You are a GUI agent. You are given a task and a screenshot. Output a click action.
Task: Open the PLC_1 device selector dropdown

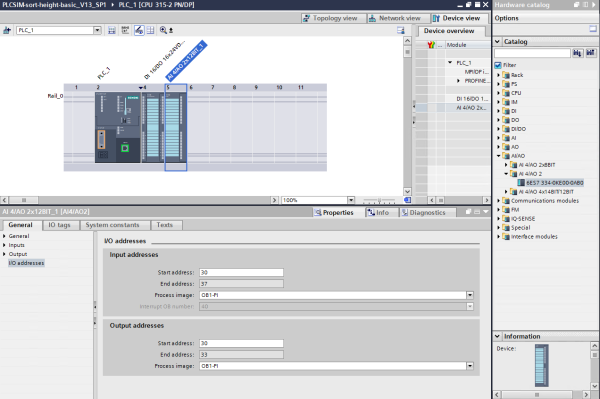point(97,30)
